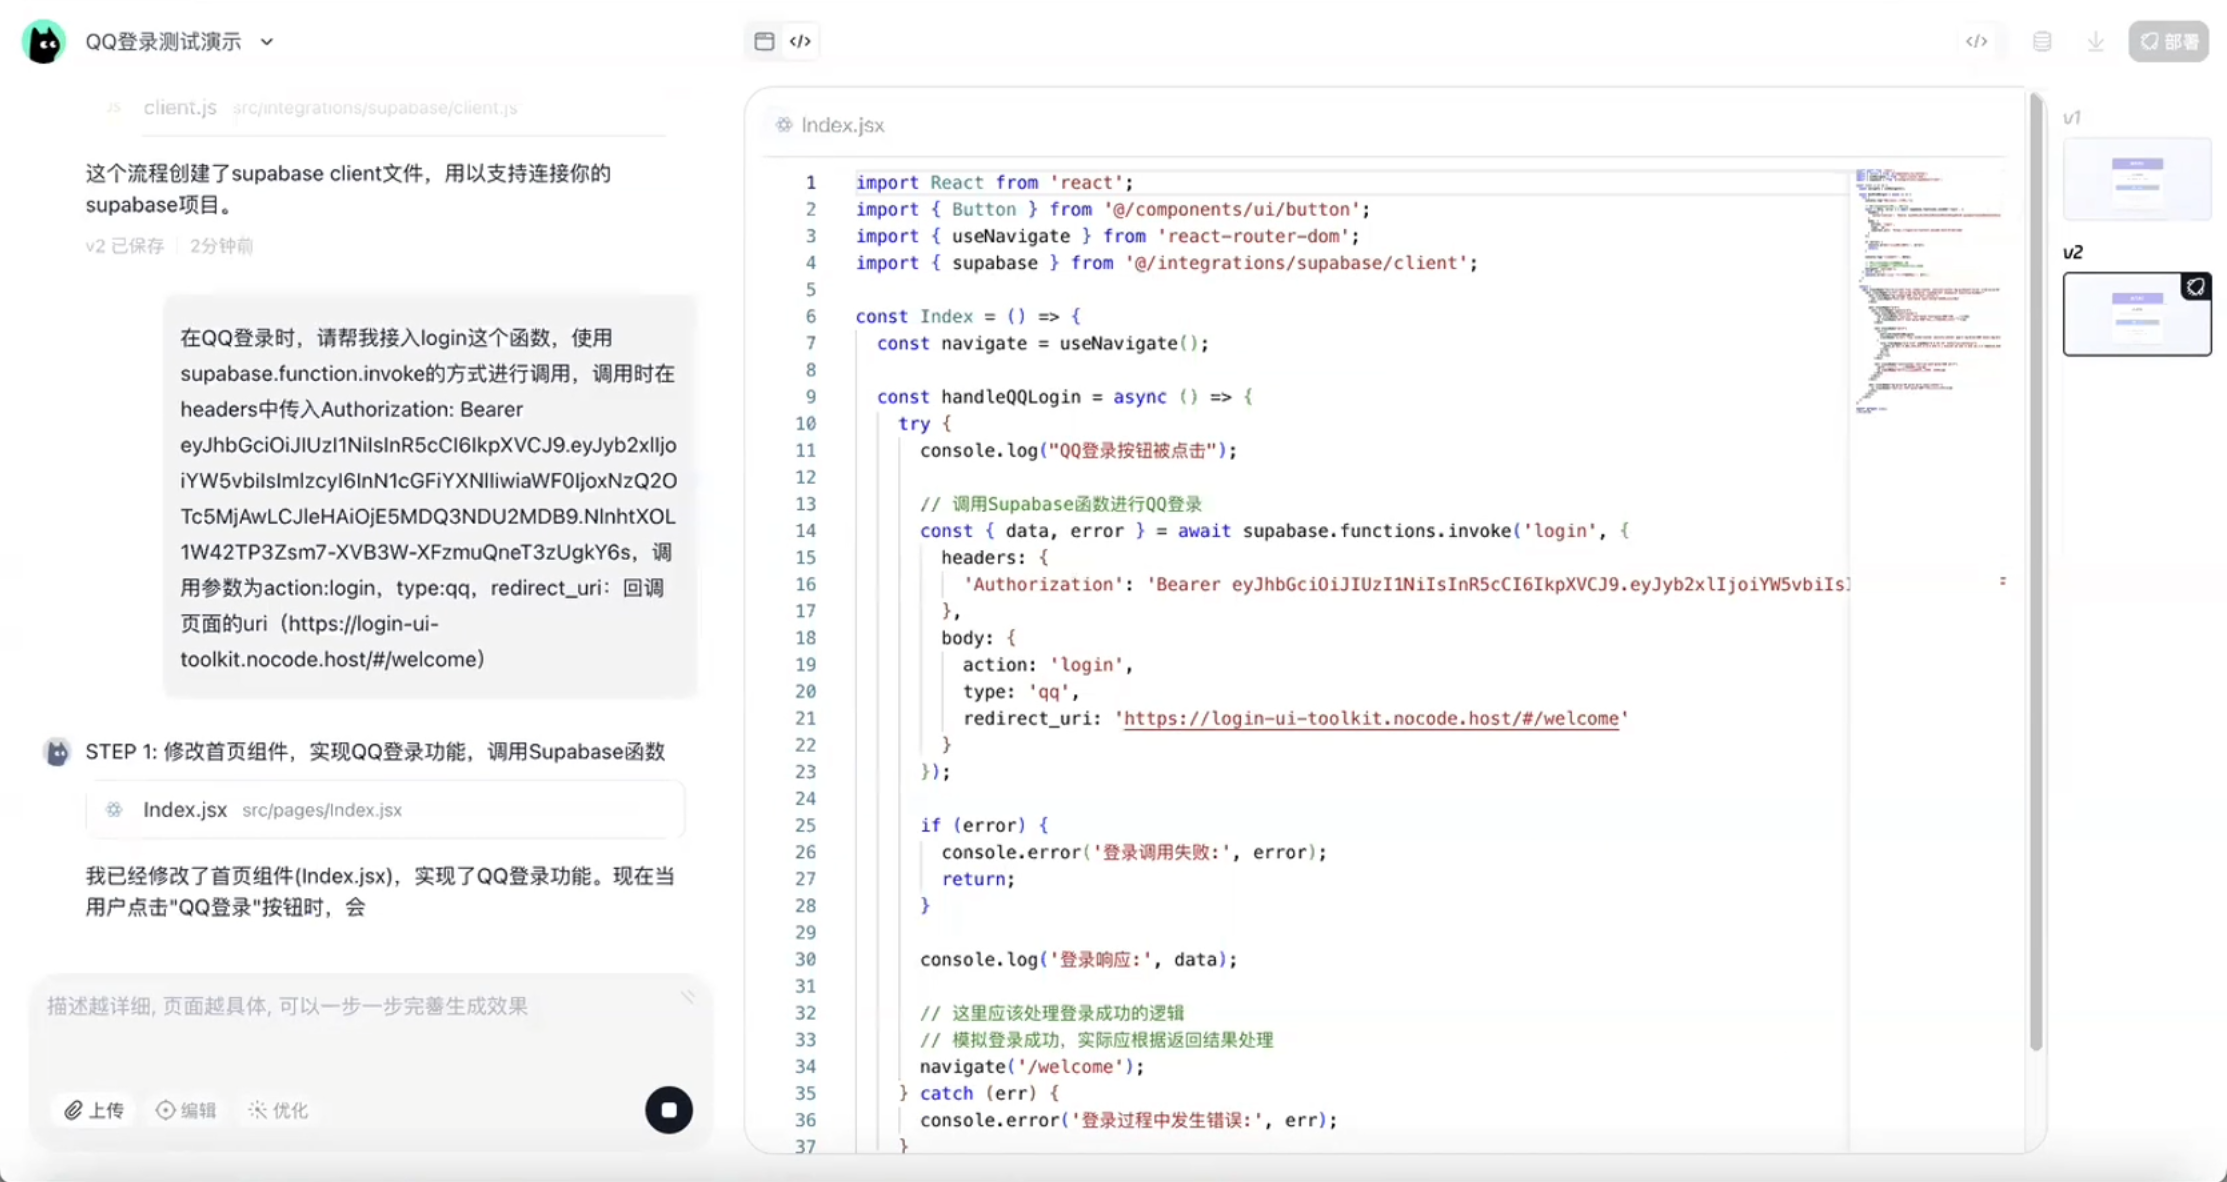Click the 部署 deploy button

2168,41
